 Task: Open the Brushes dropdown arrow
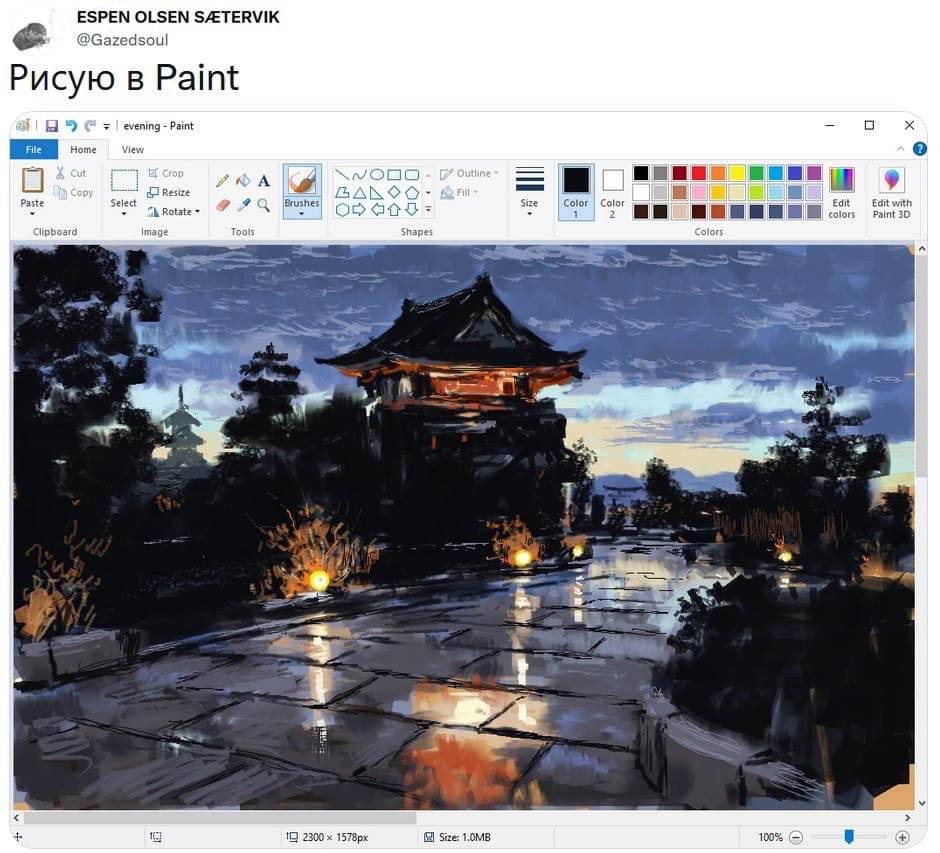[301, 214]
